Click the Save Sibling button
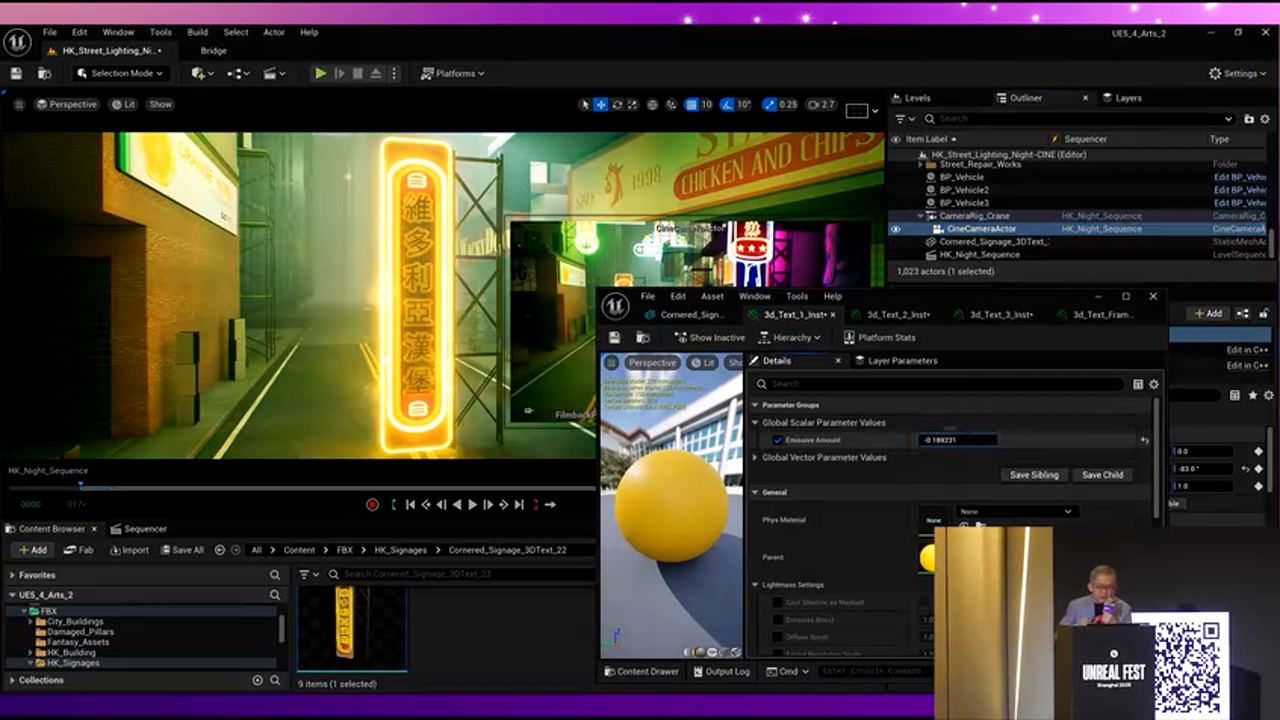 point(1033,475)
